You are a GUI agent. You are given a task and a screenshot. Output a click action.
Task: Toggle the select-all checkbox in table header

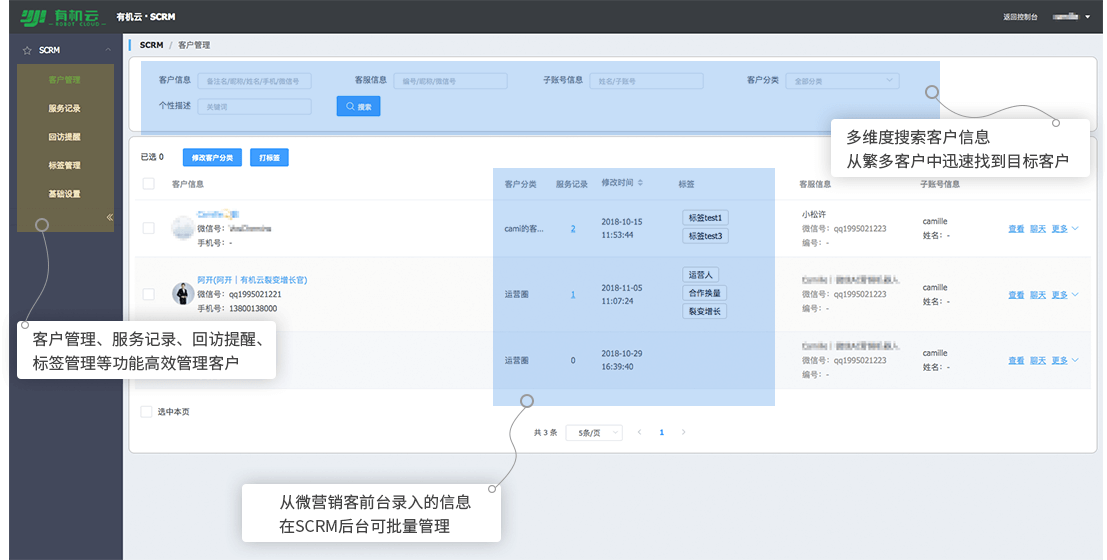pos(148,184)
